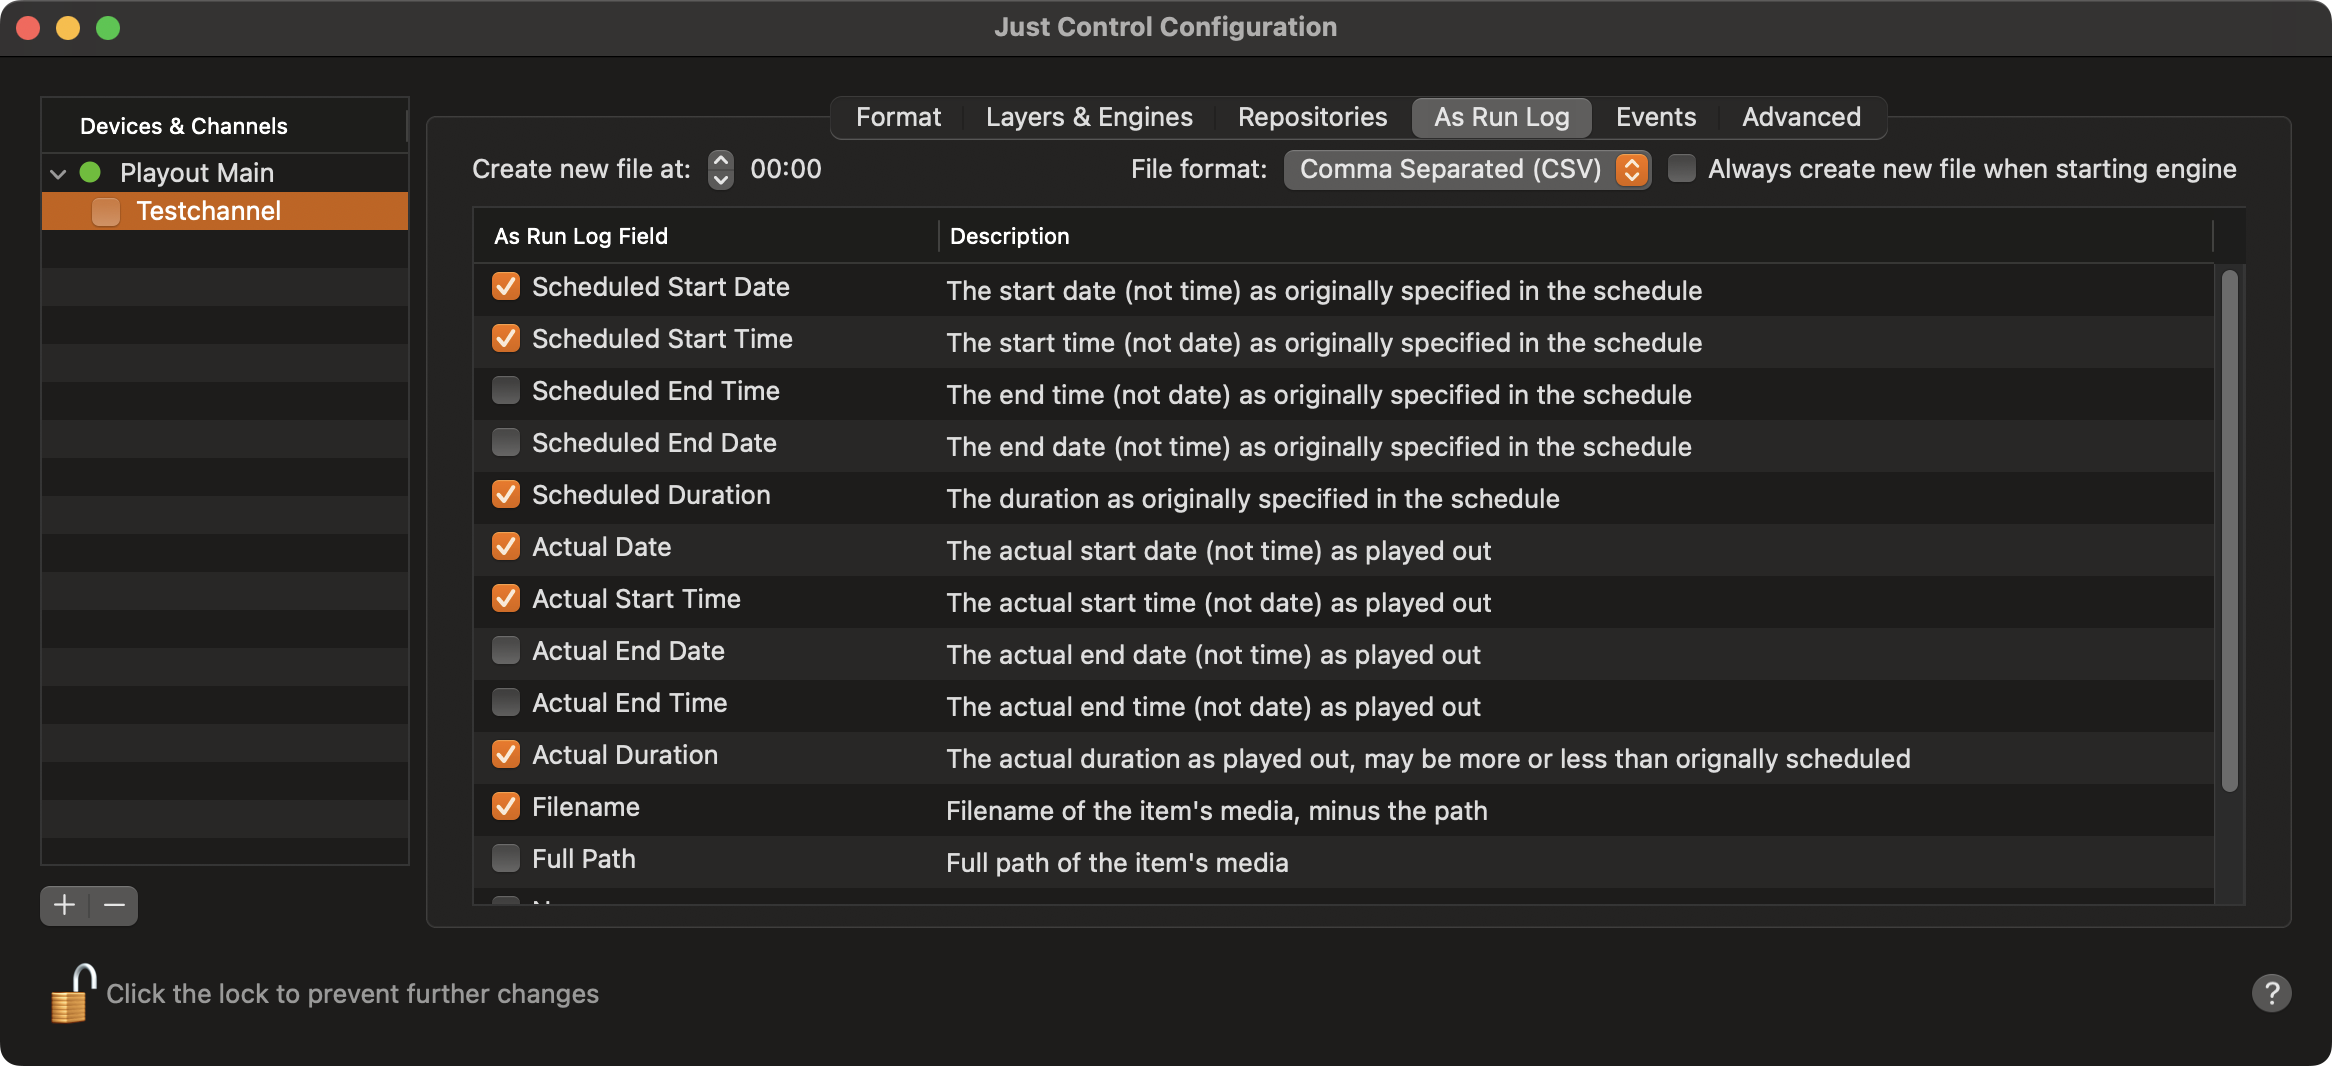Click the green status dot of Playout Main
This screenshot has height=1066, width=2332.
pos(90,172)
